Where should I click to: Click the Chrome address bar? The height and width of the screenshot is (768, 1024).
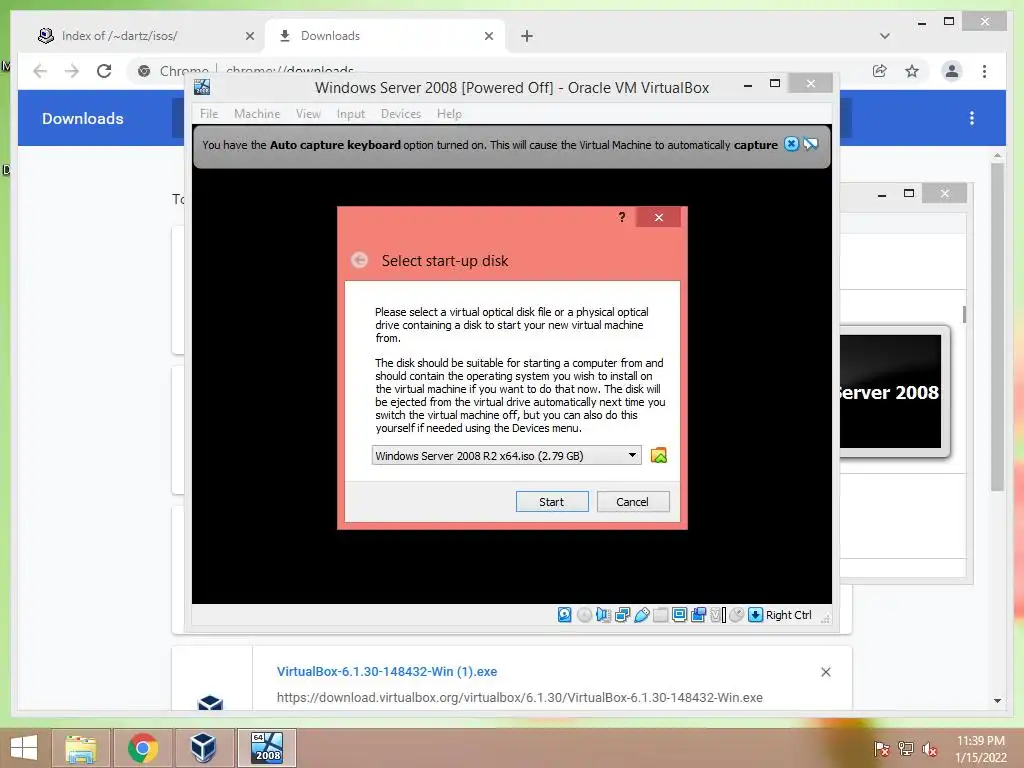tap(496, 71)
